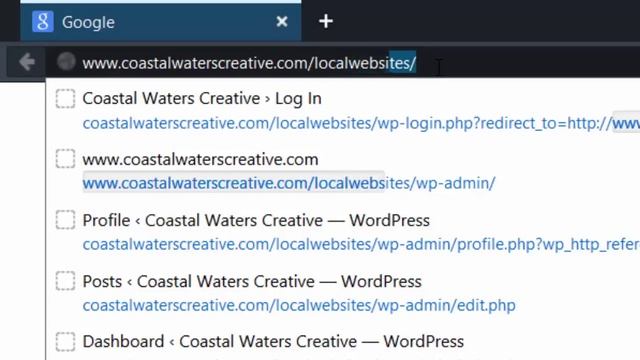The height and width of the screenshot is (360, 640).
Task: Click the page icon beside Profile suggestion
Action: click(x=65, y=220)
